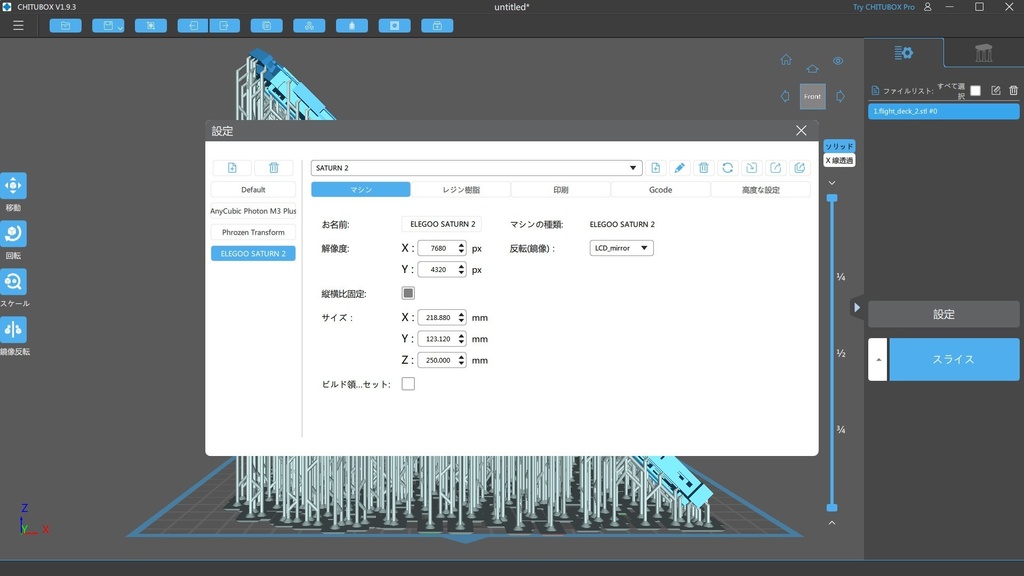The width and height of the screenshot is (1024, 576).
Task: Import profile configuration icon
Action: 752,168
